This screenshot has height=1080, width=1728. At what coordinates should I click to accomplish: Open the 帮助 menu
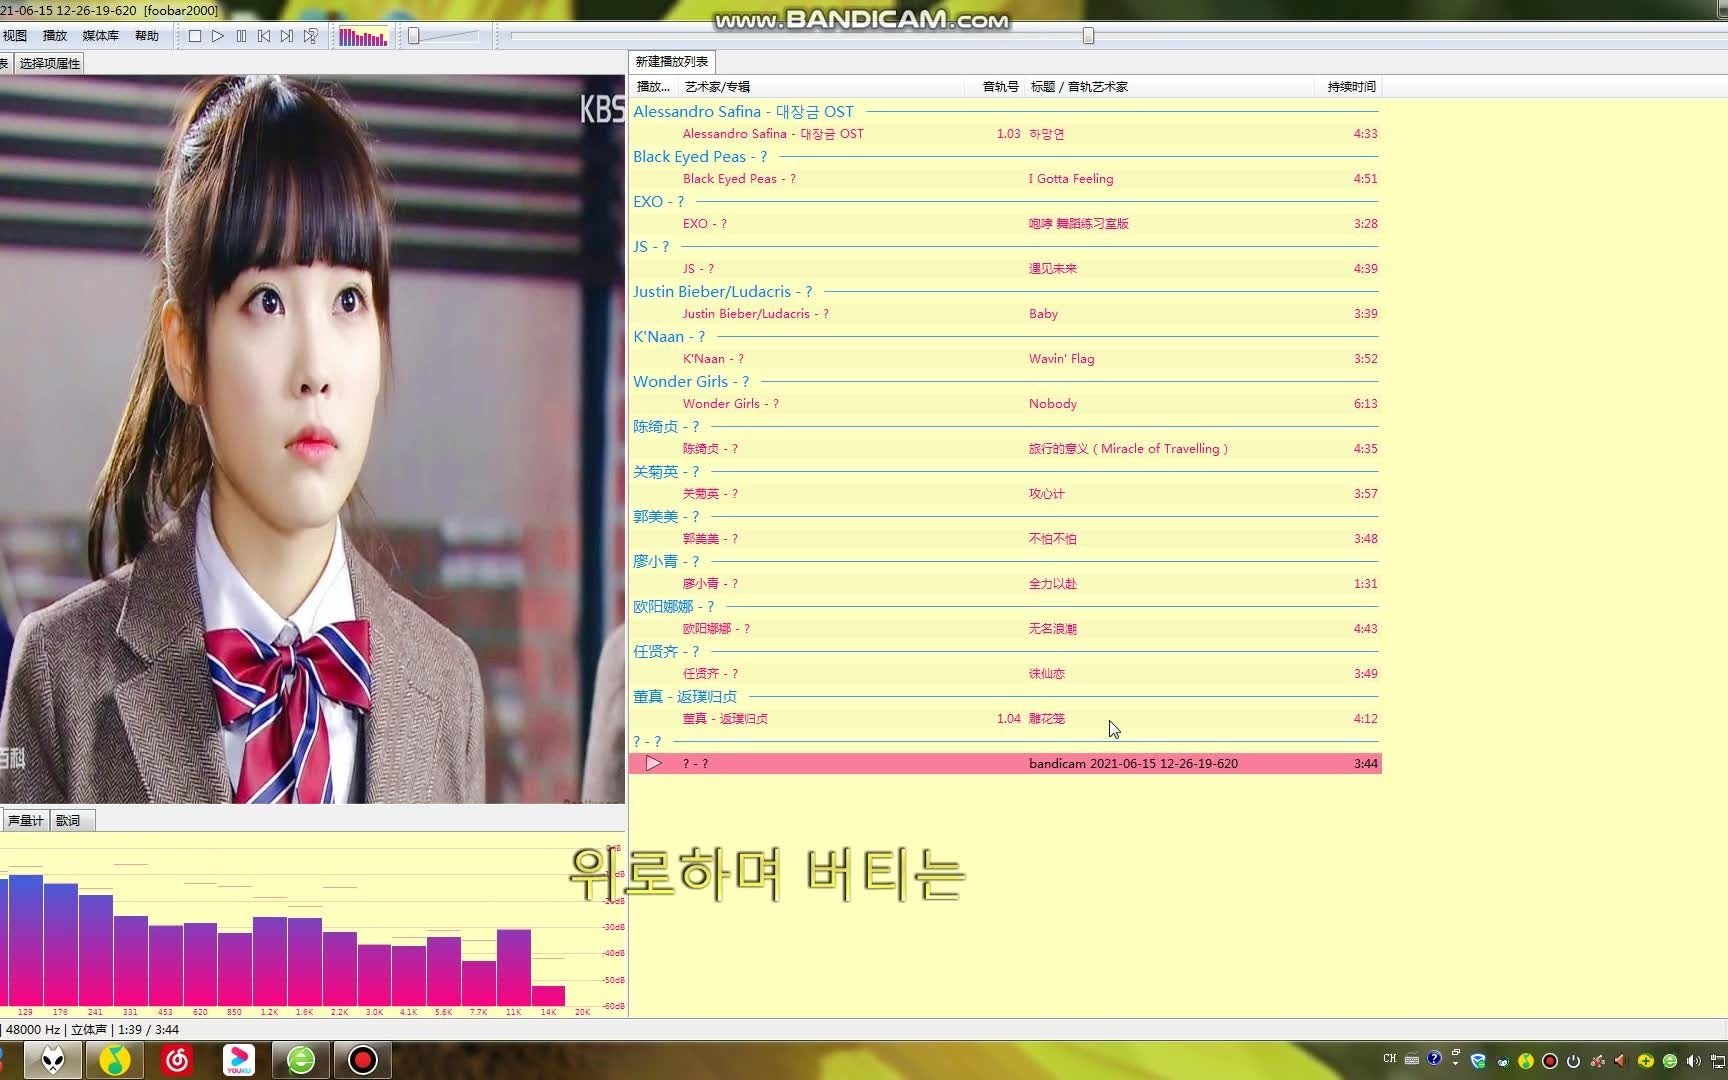[147, 36]
